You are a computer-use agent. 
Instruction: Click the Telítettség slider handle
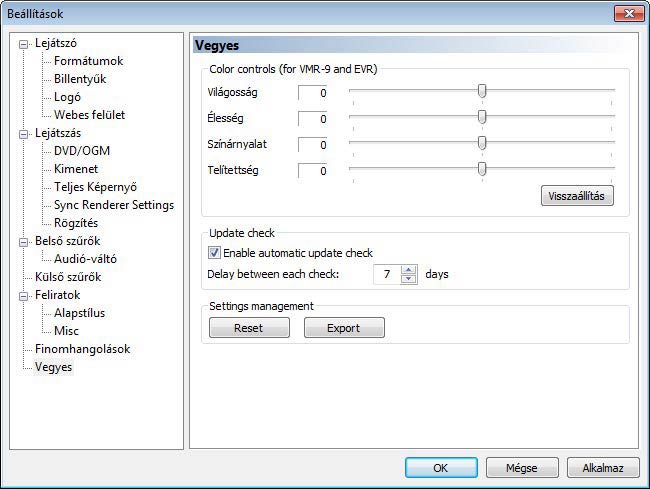[482, 170]
